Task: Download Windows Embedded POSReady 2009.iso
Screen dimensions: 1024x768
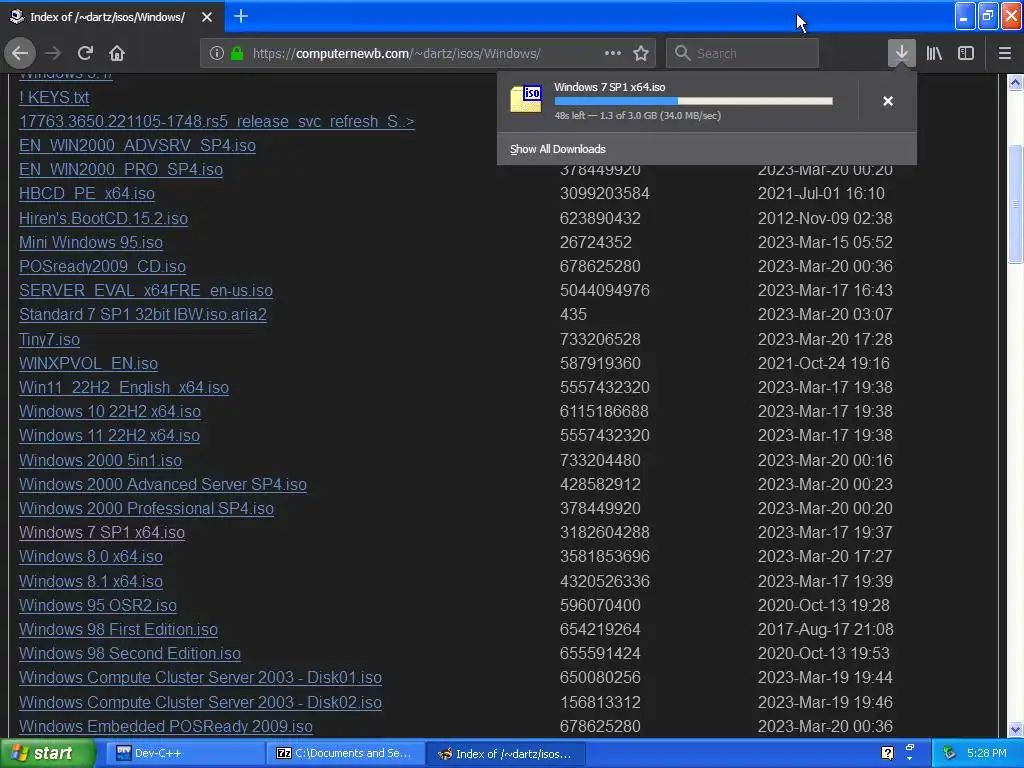Action: pos(166,727)
